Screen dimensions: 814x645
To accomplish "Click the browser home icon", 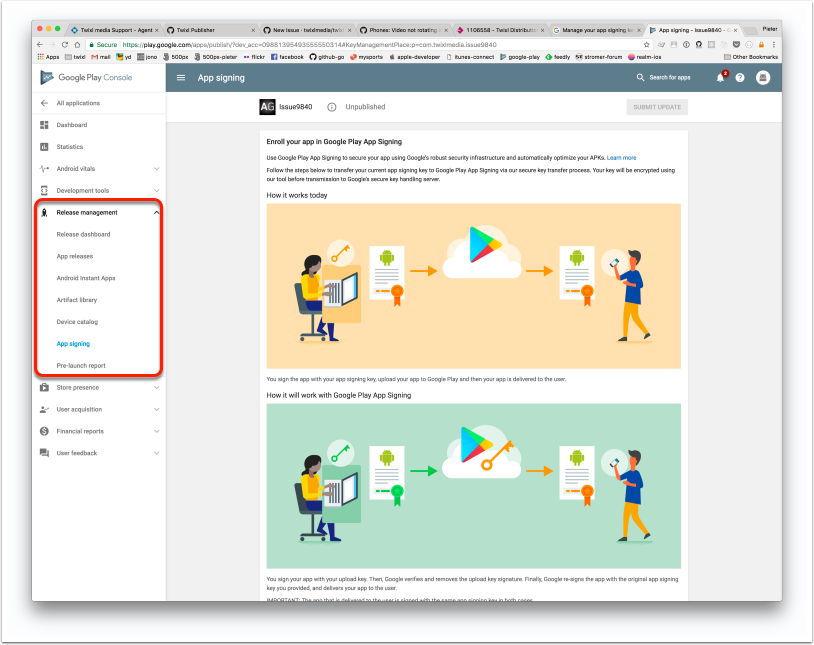I will tap(77, 45).
